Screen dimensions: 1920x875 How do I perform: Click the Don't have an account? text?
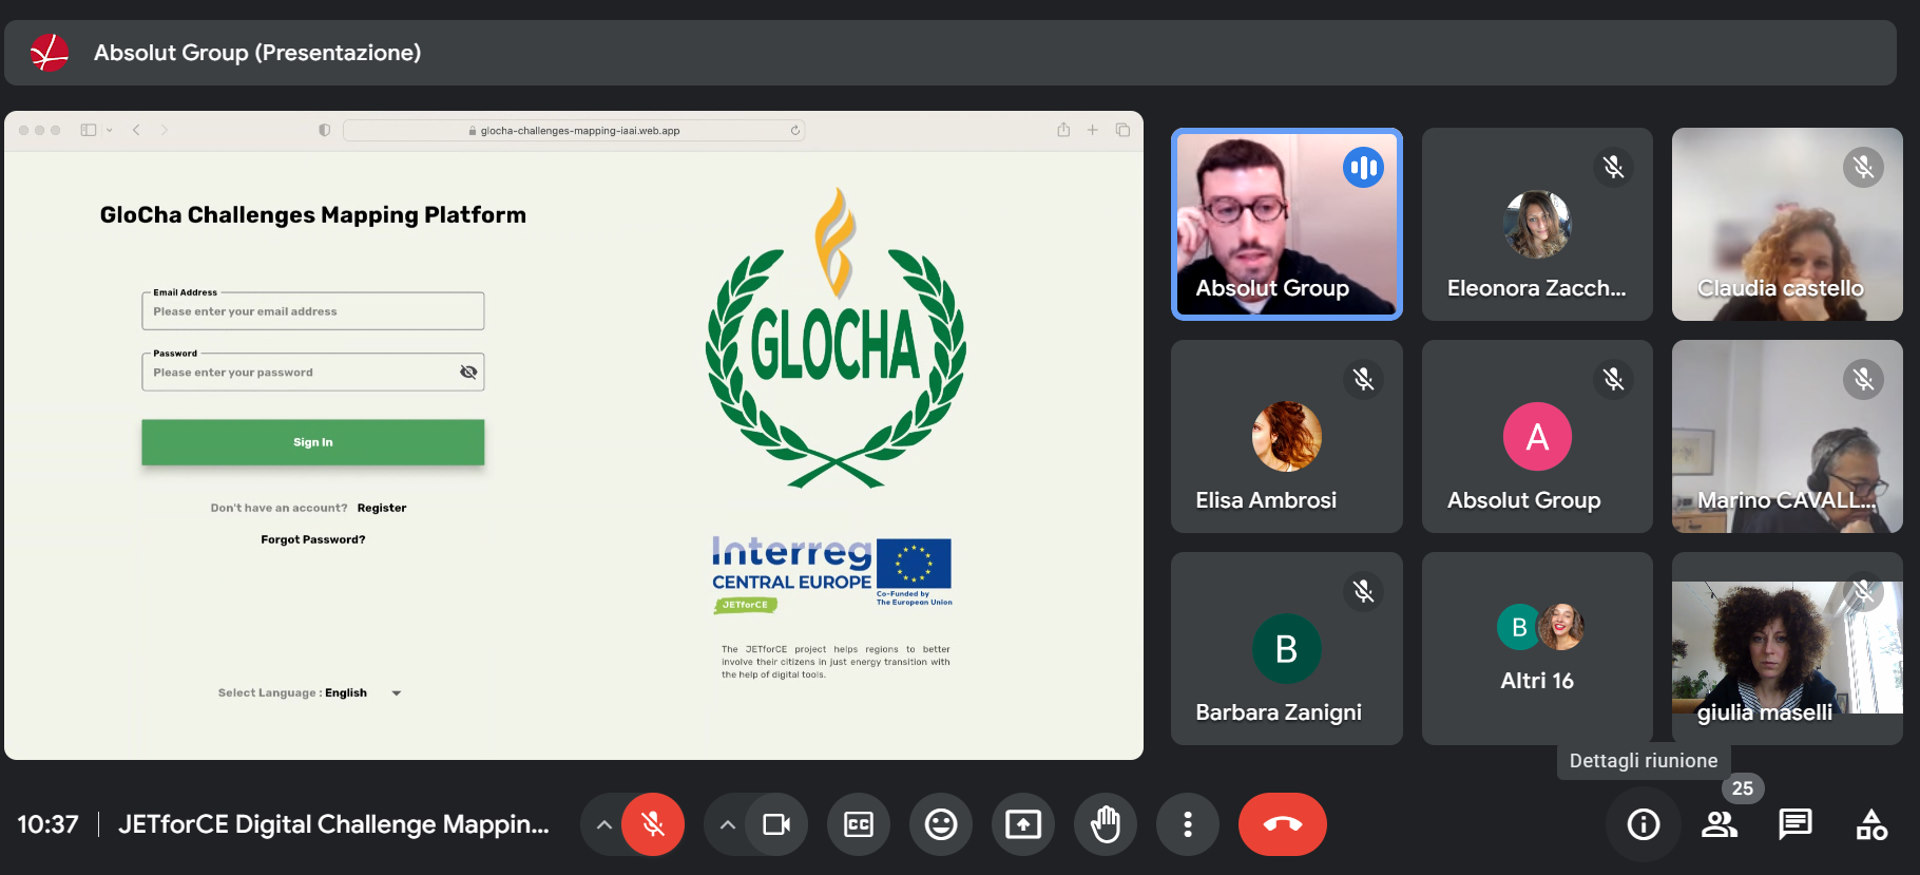point(279,508)
